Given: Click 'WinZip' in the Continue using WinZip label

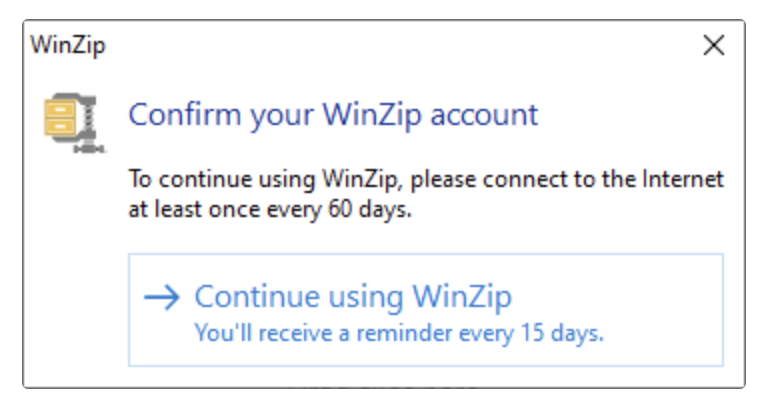Looking at the screenshot, I should (x=462, y=297).
